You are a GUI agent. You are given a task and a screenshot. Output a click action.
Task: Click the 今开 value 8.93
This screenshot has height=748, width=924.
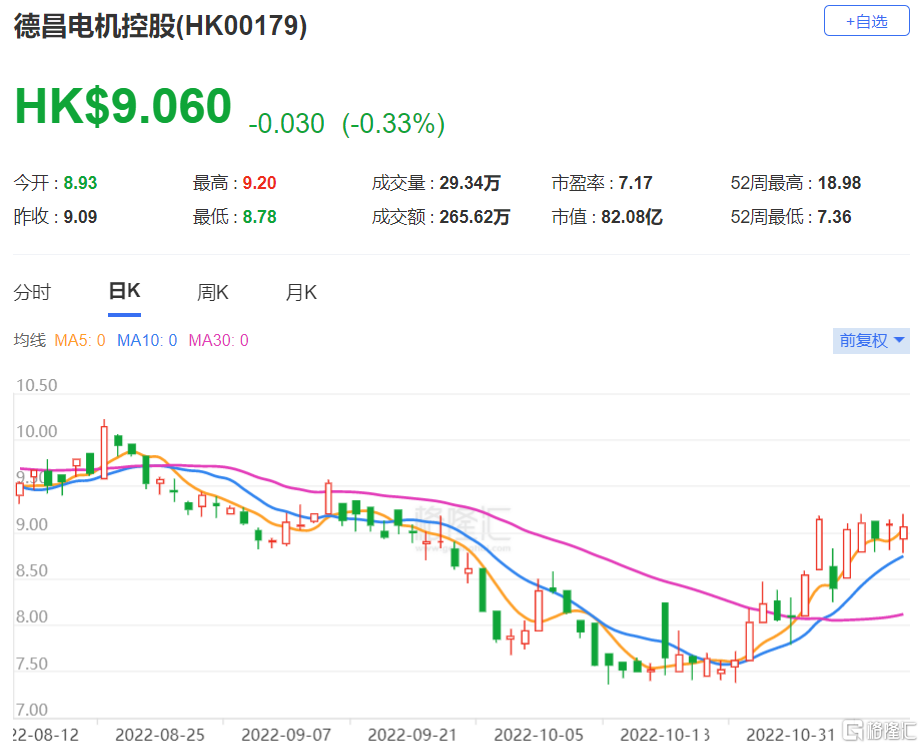click(x=80, y=183)
